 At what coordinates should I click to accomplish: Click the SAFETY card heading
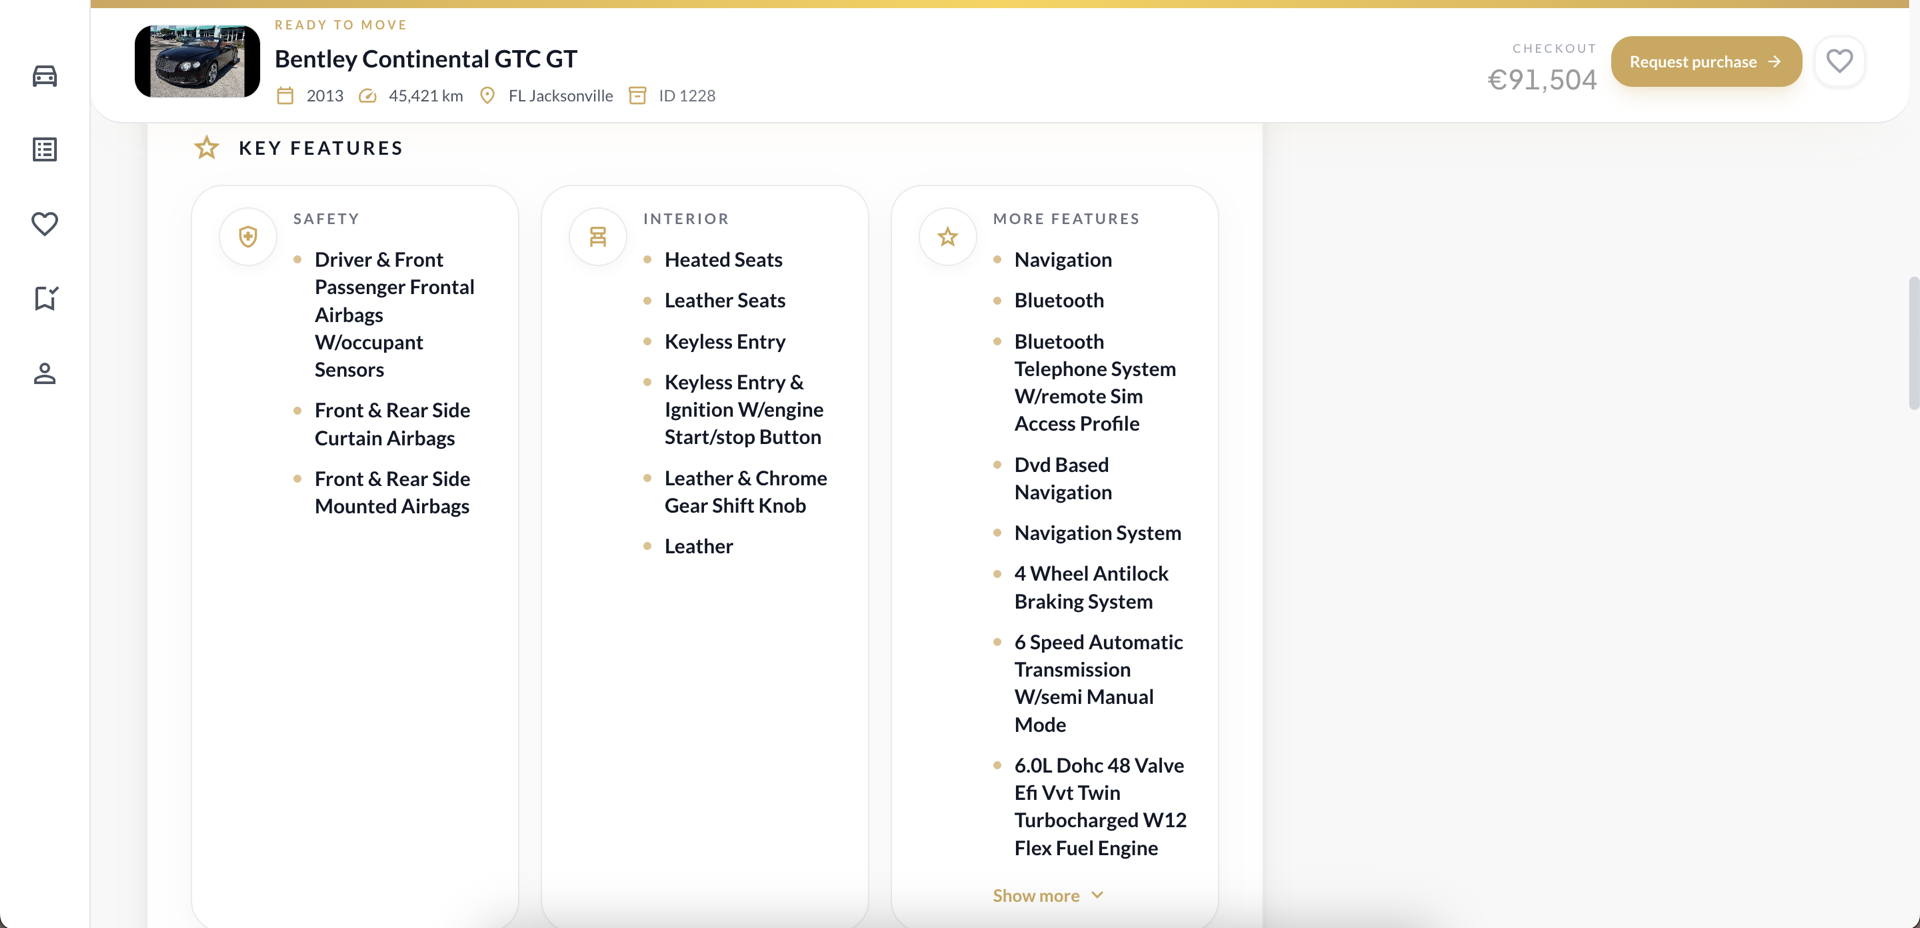326,219
